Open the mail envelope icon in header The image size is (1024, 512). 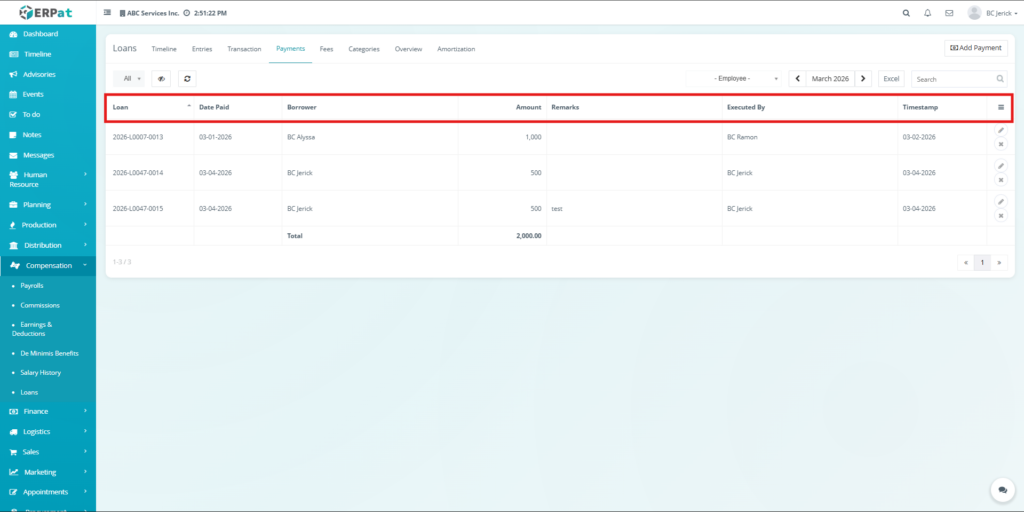pyautogui.click(x=949, y=13)
